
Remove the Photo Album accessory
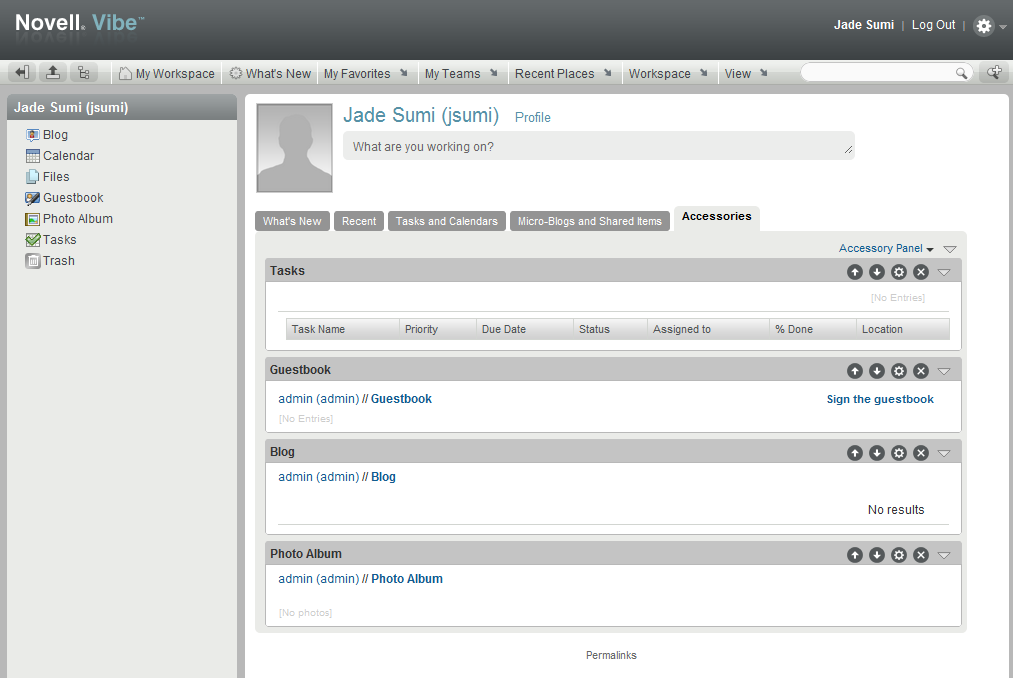921,554
